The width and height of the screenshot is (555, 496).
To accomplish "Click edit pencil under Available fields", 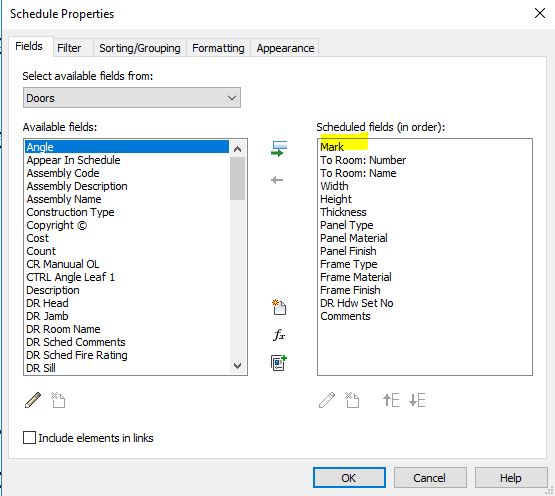I will point(33,400).
